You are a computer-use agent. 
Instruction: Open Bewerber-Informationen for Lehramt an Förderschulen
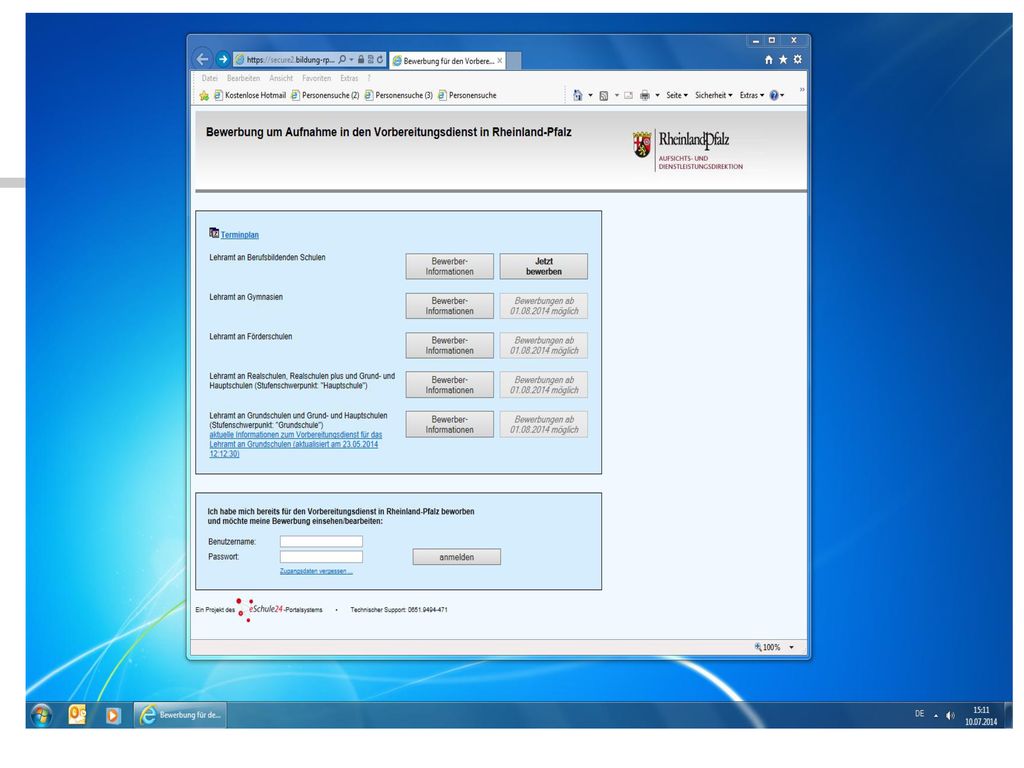pos(449,345)
